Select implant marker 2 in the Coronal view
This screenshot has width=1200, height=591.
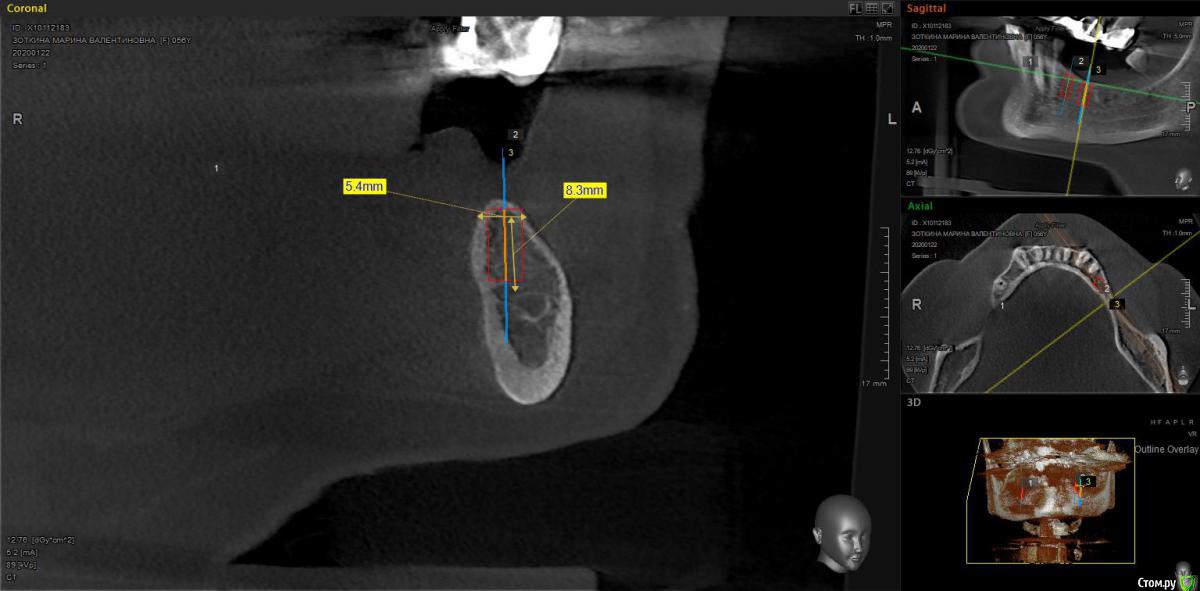pos(515,134)
